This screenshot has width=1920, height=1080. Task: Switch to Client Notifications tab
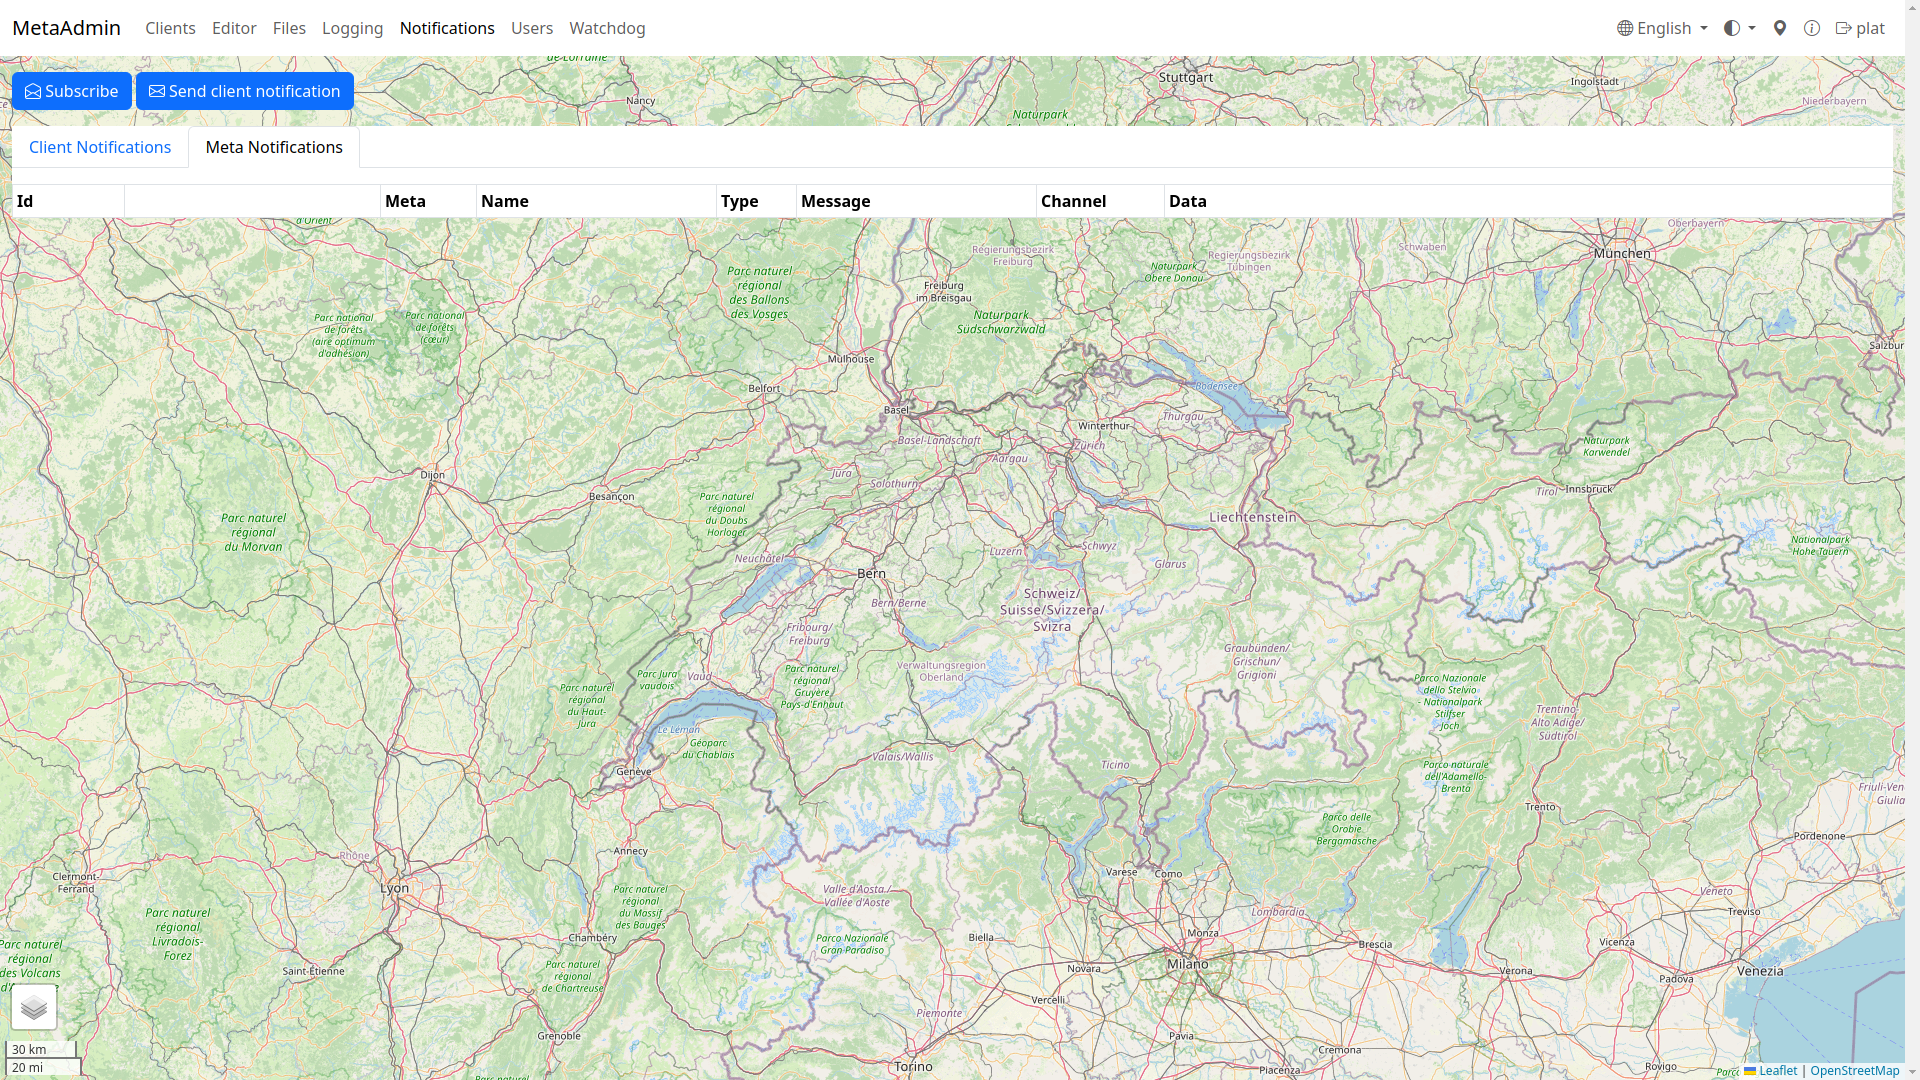pos(100,147)
